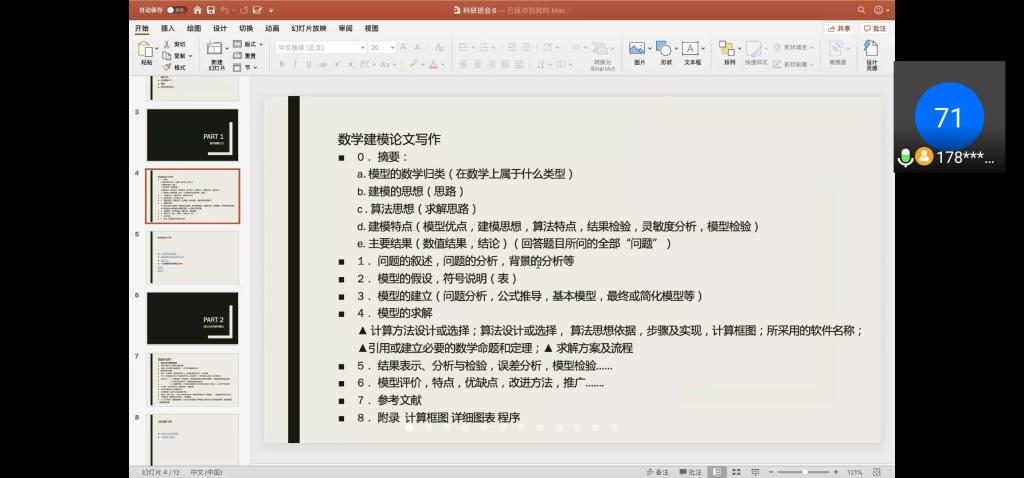Click the Share (共享) button

839,29
